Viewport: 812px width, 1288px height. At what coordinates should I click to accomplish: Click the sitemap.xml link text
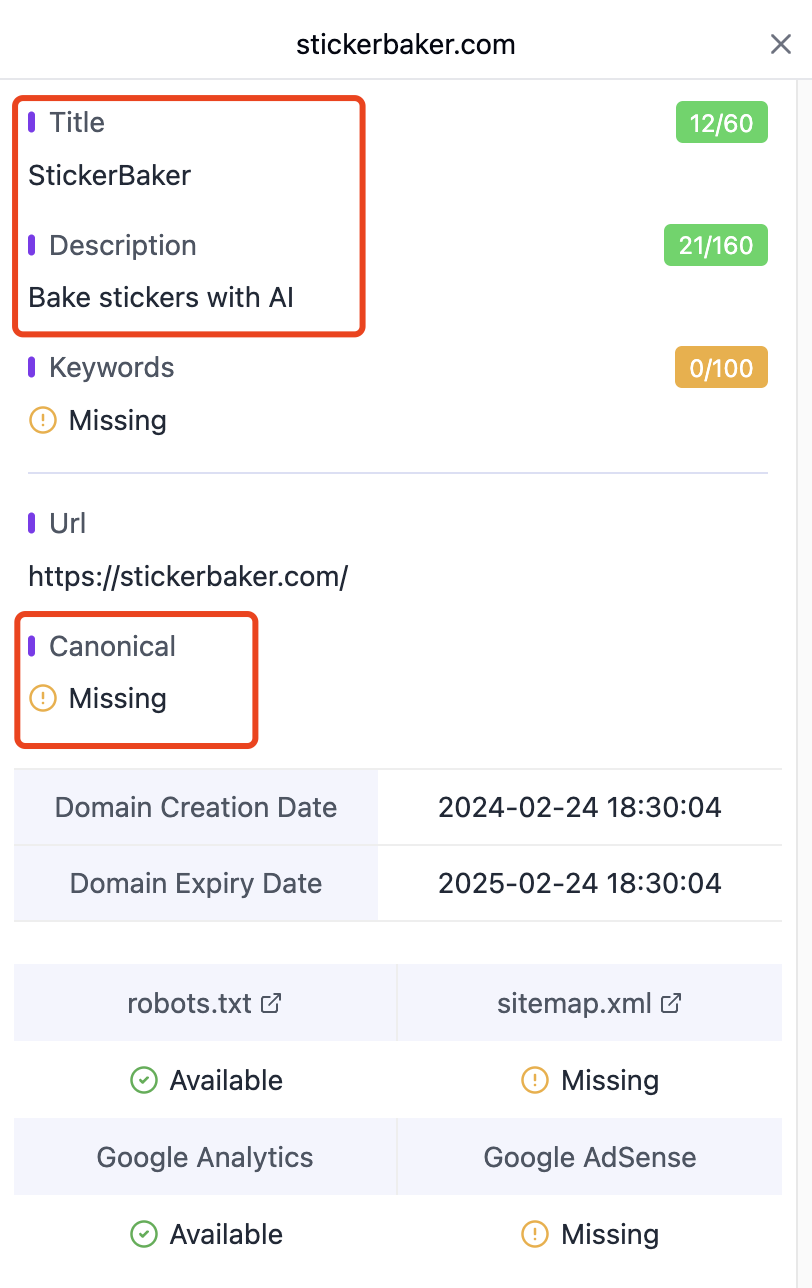574,1003
